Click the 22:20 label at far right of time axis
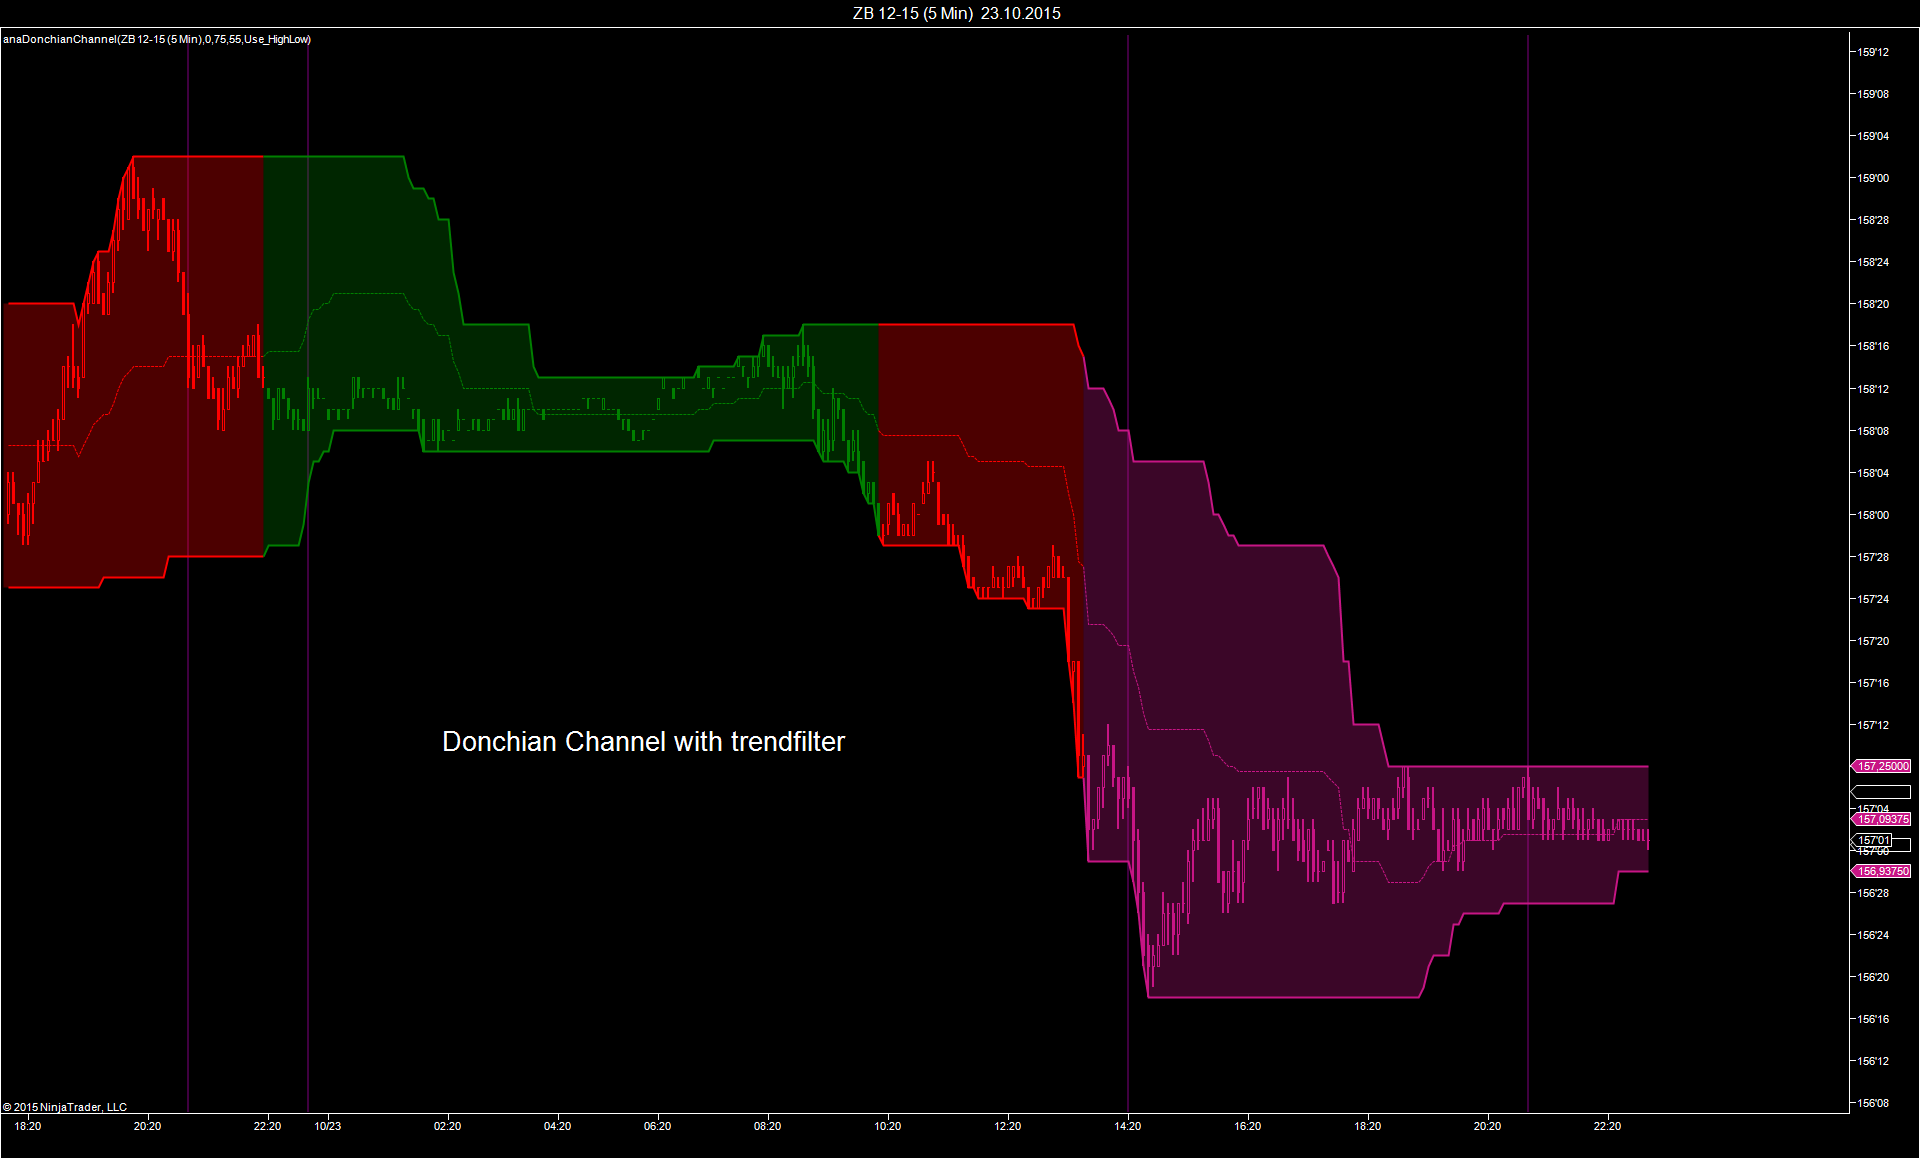This screenshot has width=1920, height=1159. pyautogui.click(x=1607, y=1126)
